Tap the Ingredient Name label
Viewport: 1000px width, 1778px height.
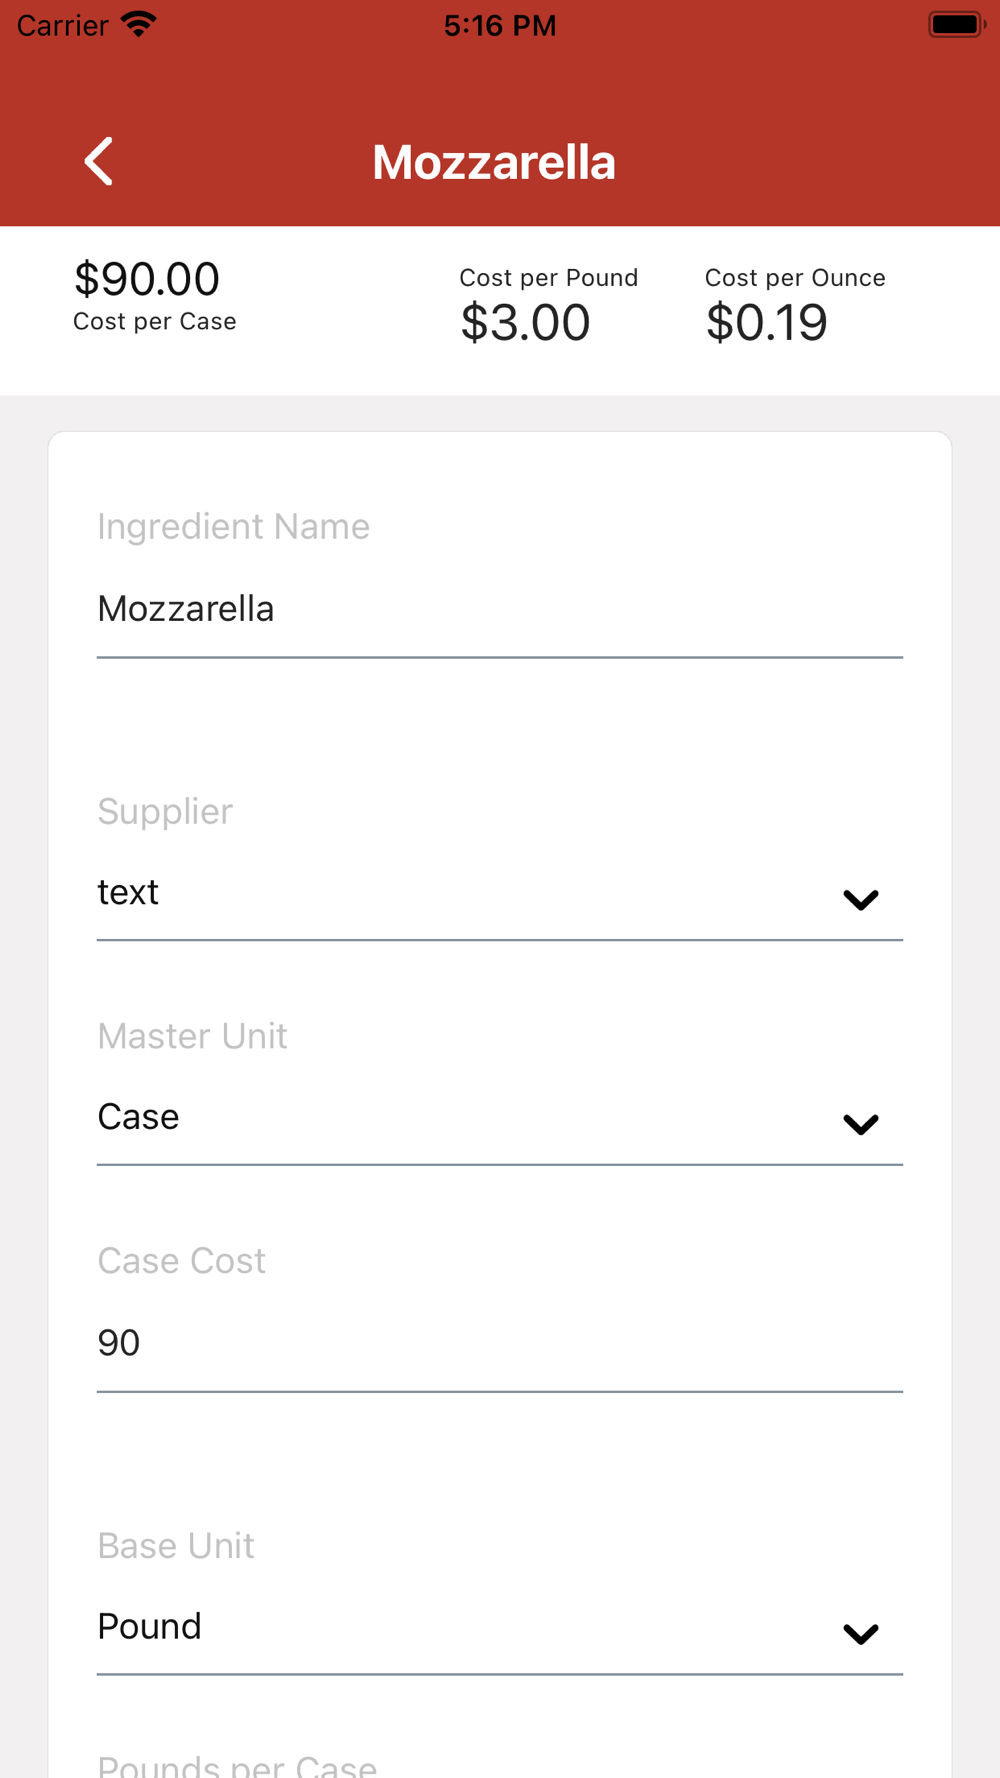click(233, 527)
